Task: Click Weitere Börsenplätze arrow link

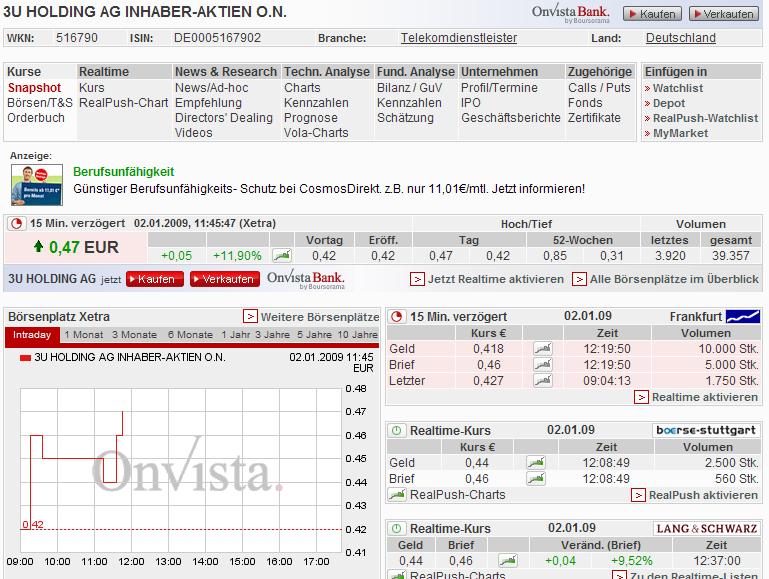Action: click(312, 316)
